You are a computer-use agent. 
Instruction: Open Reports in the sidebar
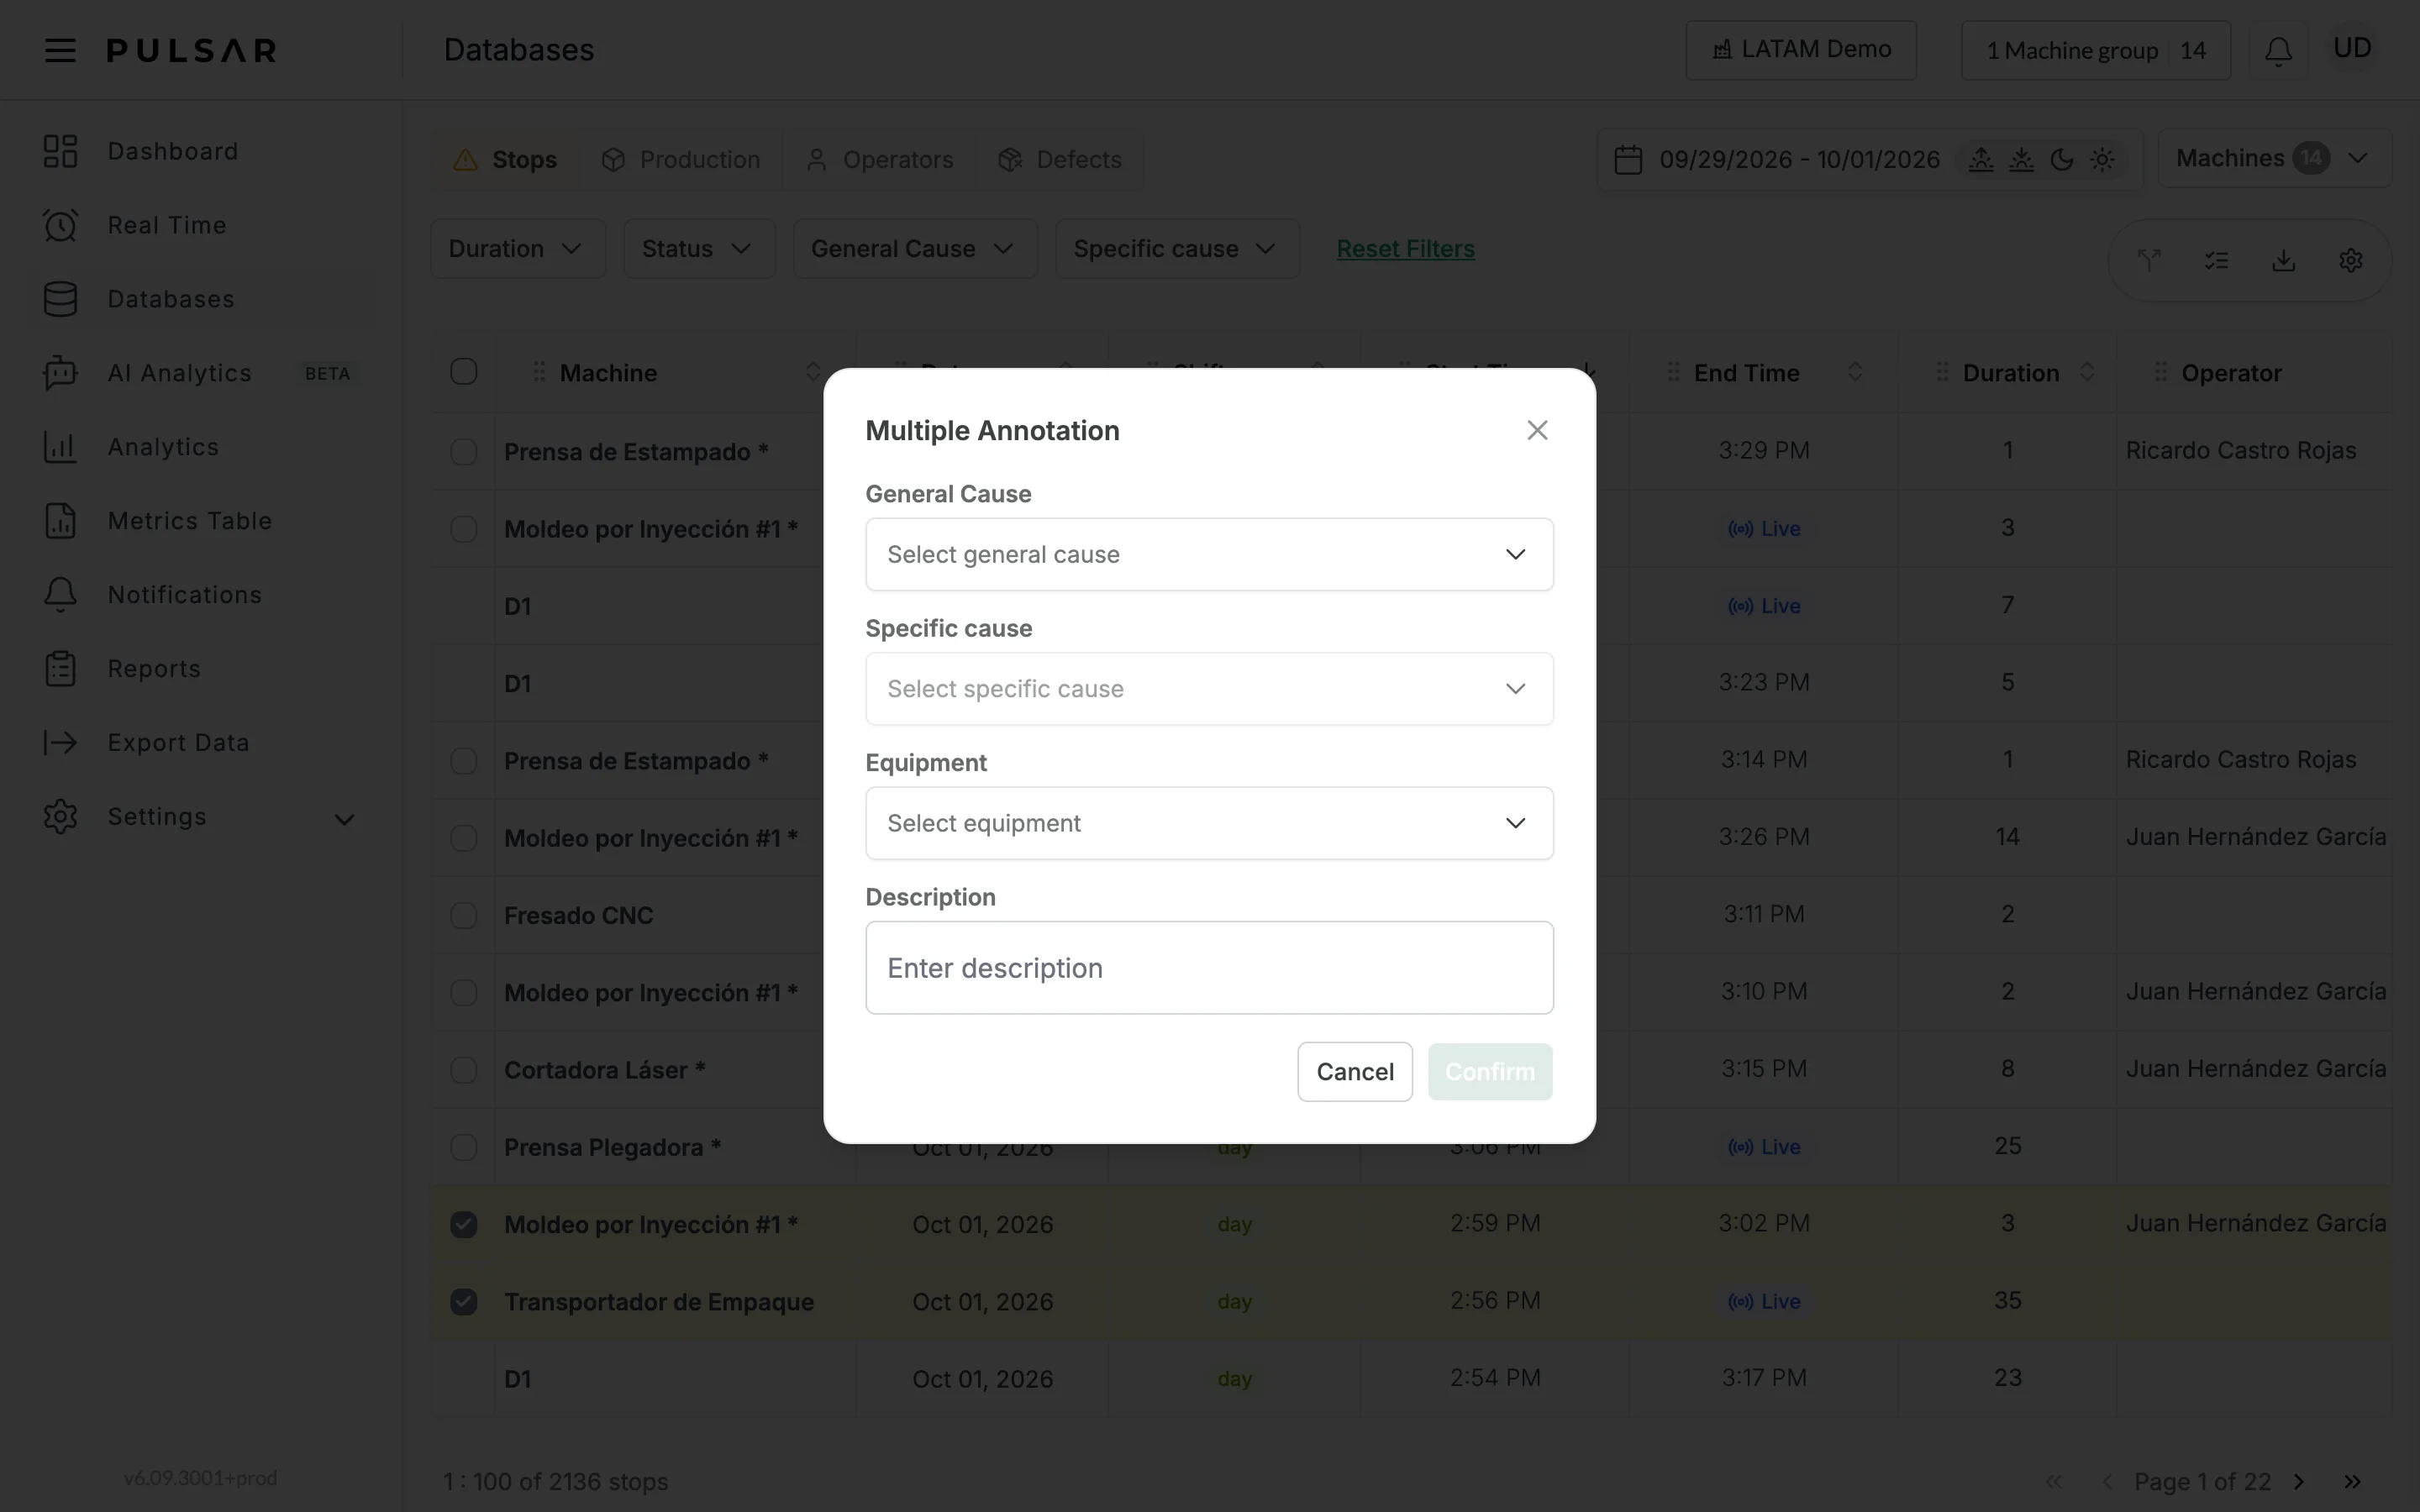[154, 669]
